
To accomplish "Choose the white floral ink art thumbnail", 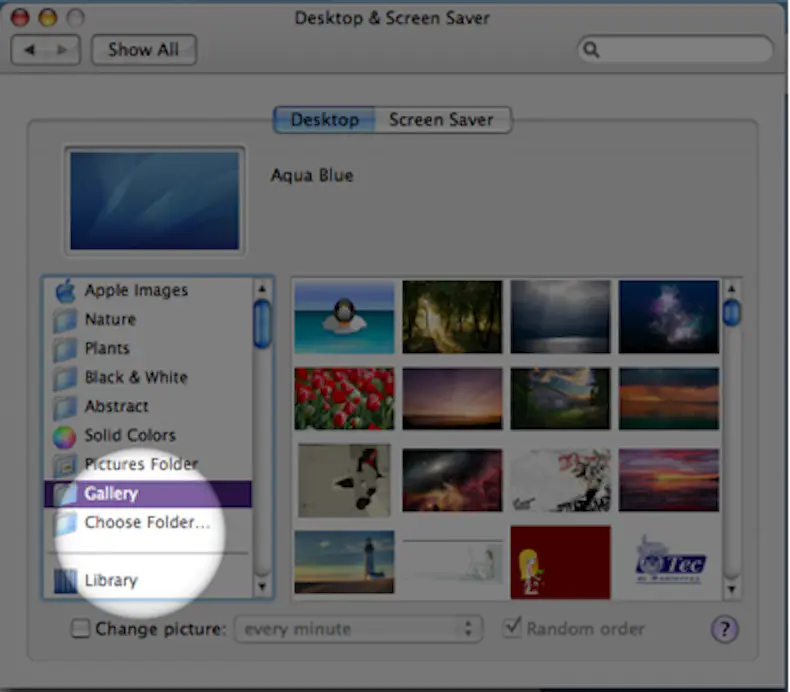I will (x=560, y=480).
